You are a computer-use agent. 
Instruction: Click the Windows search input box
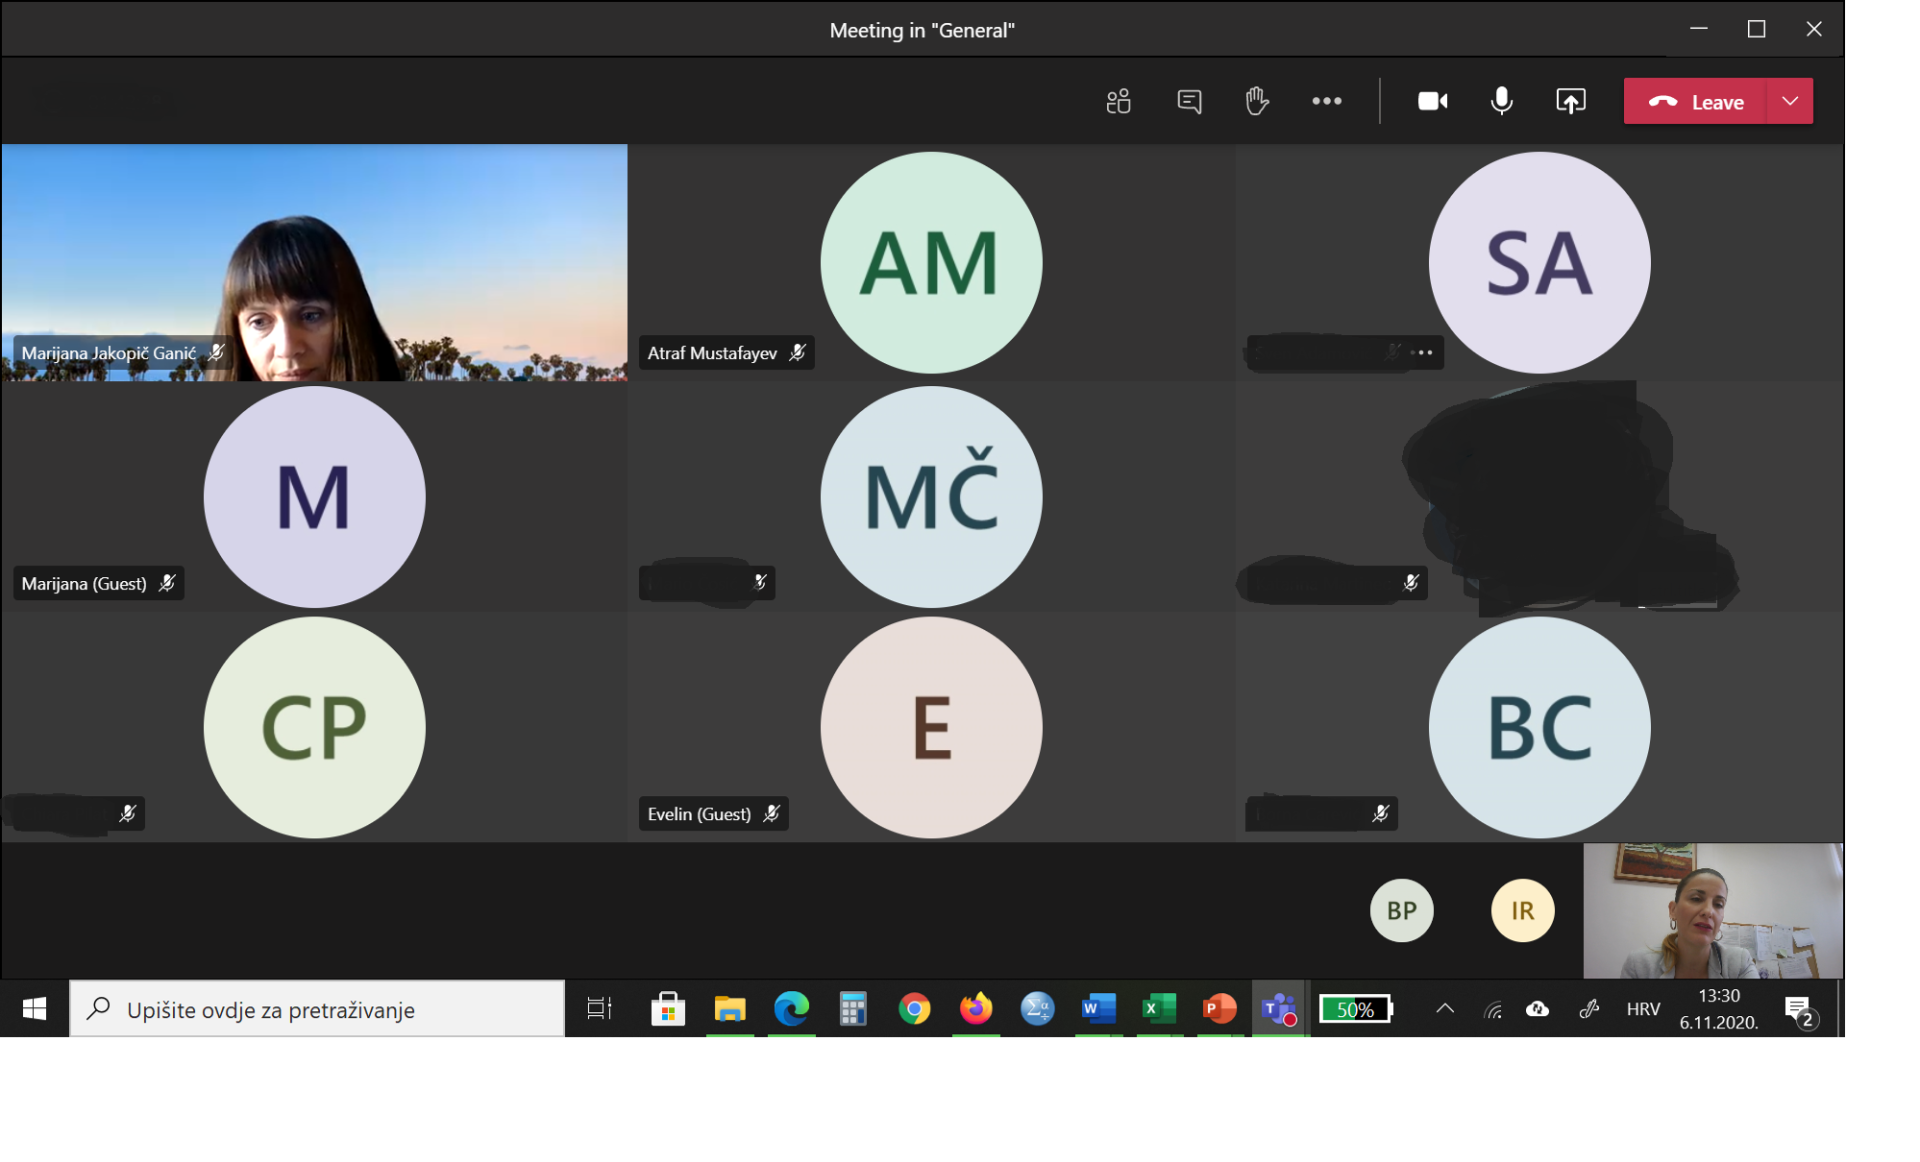coord(317,1009)
